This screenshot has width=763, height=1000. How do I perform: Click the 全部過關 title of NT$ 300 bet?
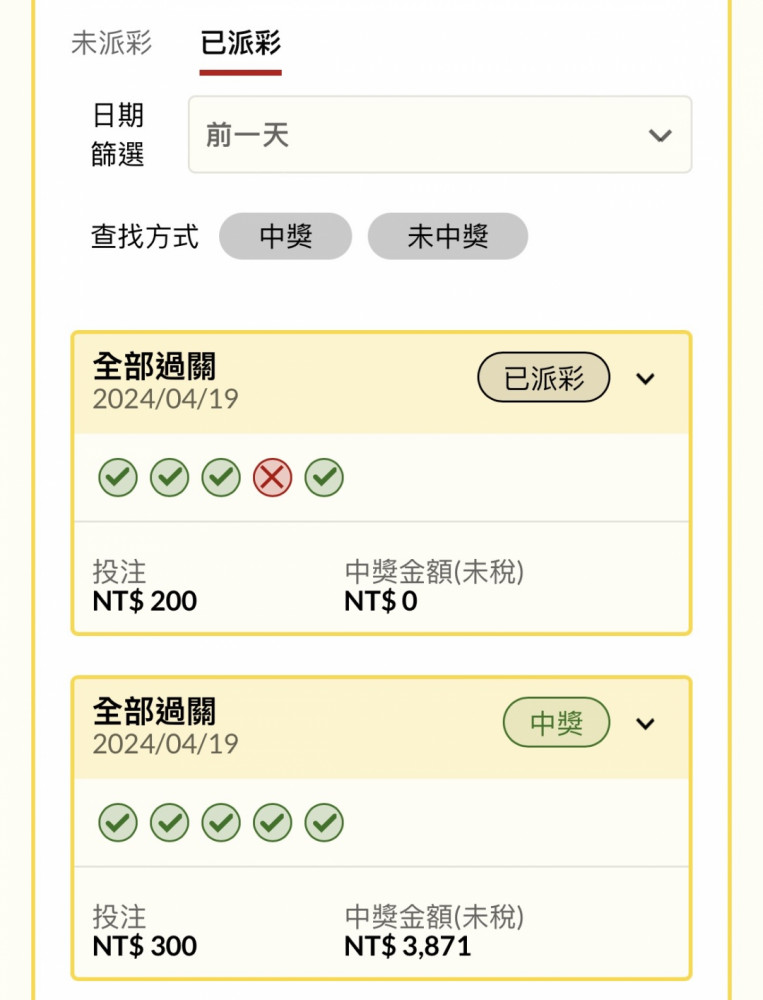click(x=154, y=711)
